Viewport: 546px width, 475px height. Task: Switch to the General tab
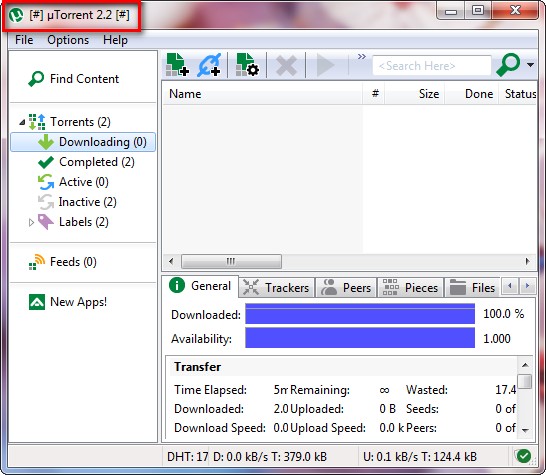[x=201, y=286]
